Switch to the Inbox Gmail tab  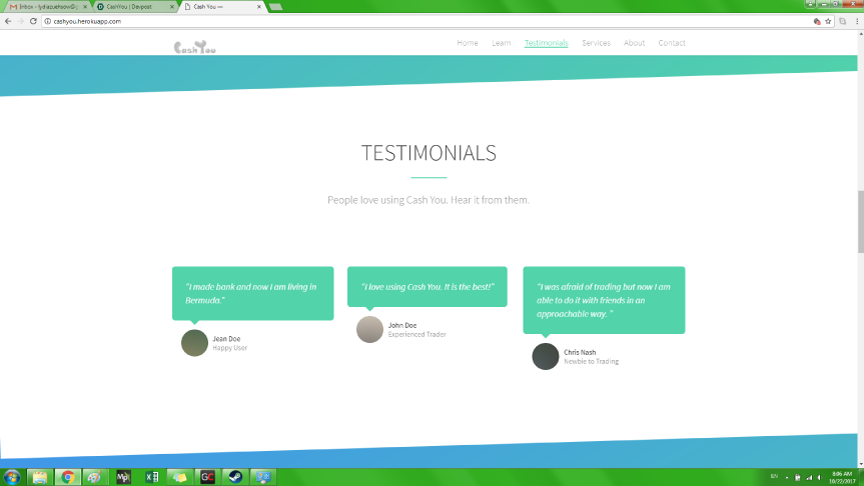pos(47,7)
